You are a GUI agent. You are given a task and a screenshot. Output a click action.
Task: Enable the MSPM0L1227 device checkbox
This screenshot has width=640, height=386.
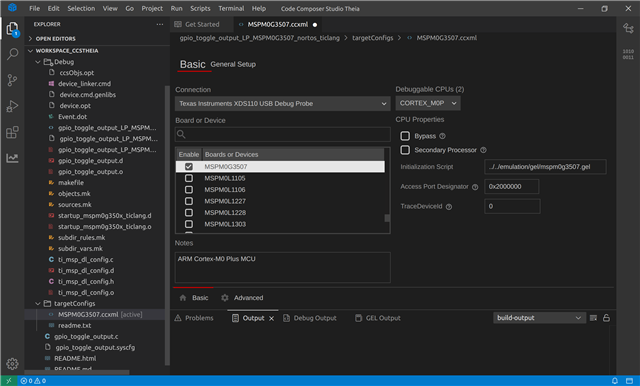(189, 201)
